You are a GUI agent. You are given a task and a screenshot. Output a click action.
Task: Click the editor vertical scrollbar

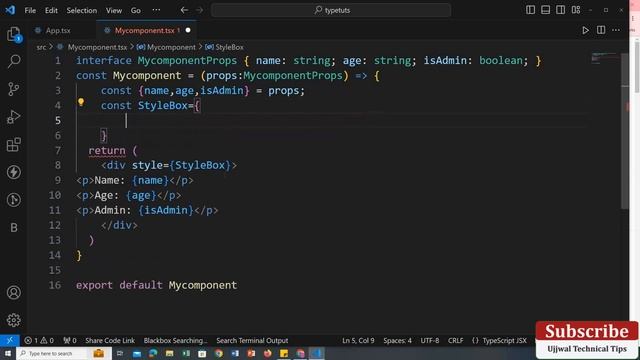(624, 131)
